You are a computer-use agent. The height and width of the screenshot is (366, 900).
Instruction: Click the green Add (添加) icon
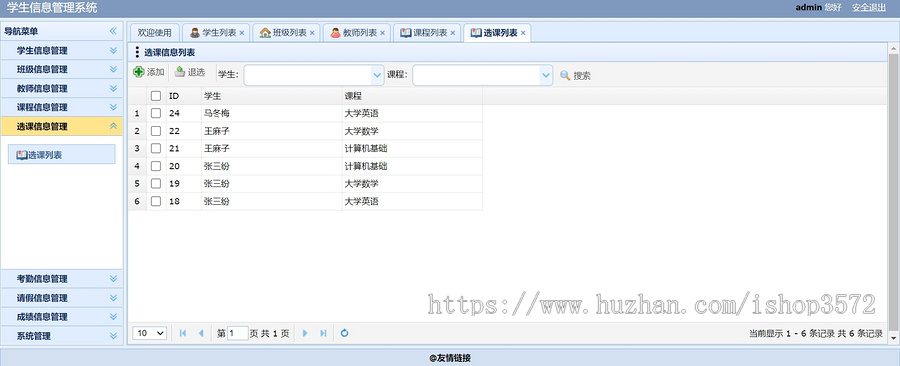(x=138, y=72)
